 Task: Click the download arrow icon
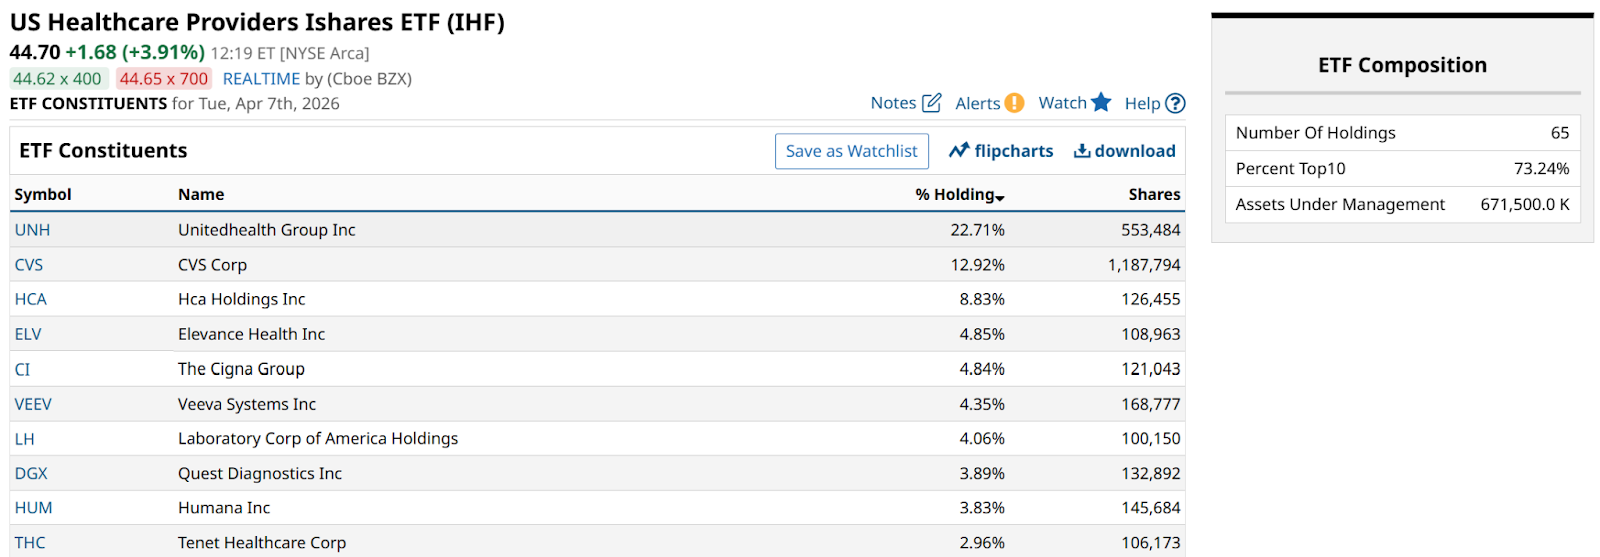[1082, 151]
